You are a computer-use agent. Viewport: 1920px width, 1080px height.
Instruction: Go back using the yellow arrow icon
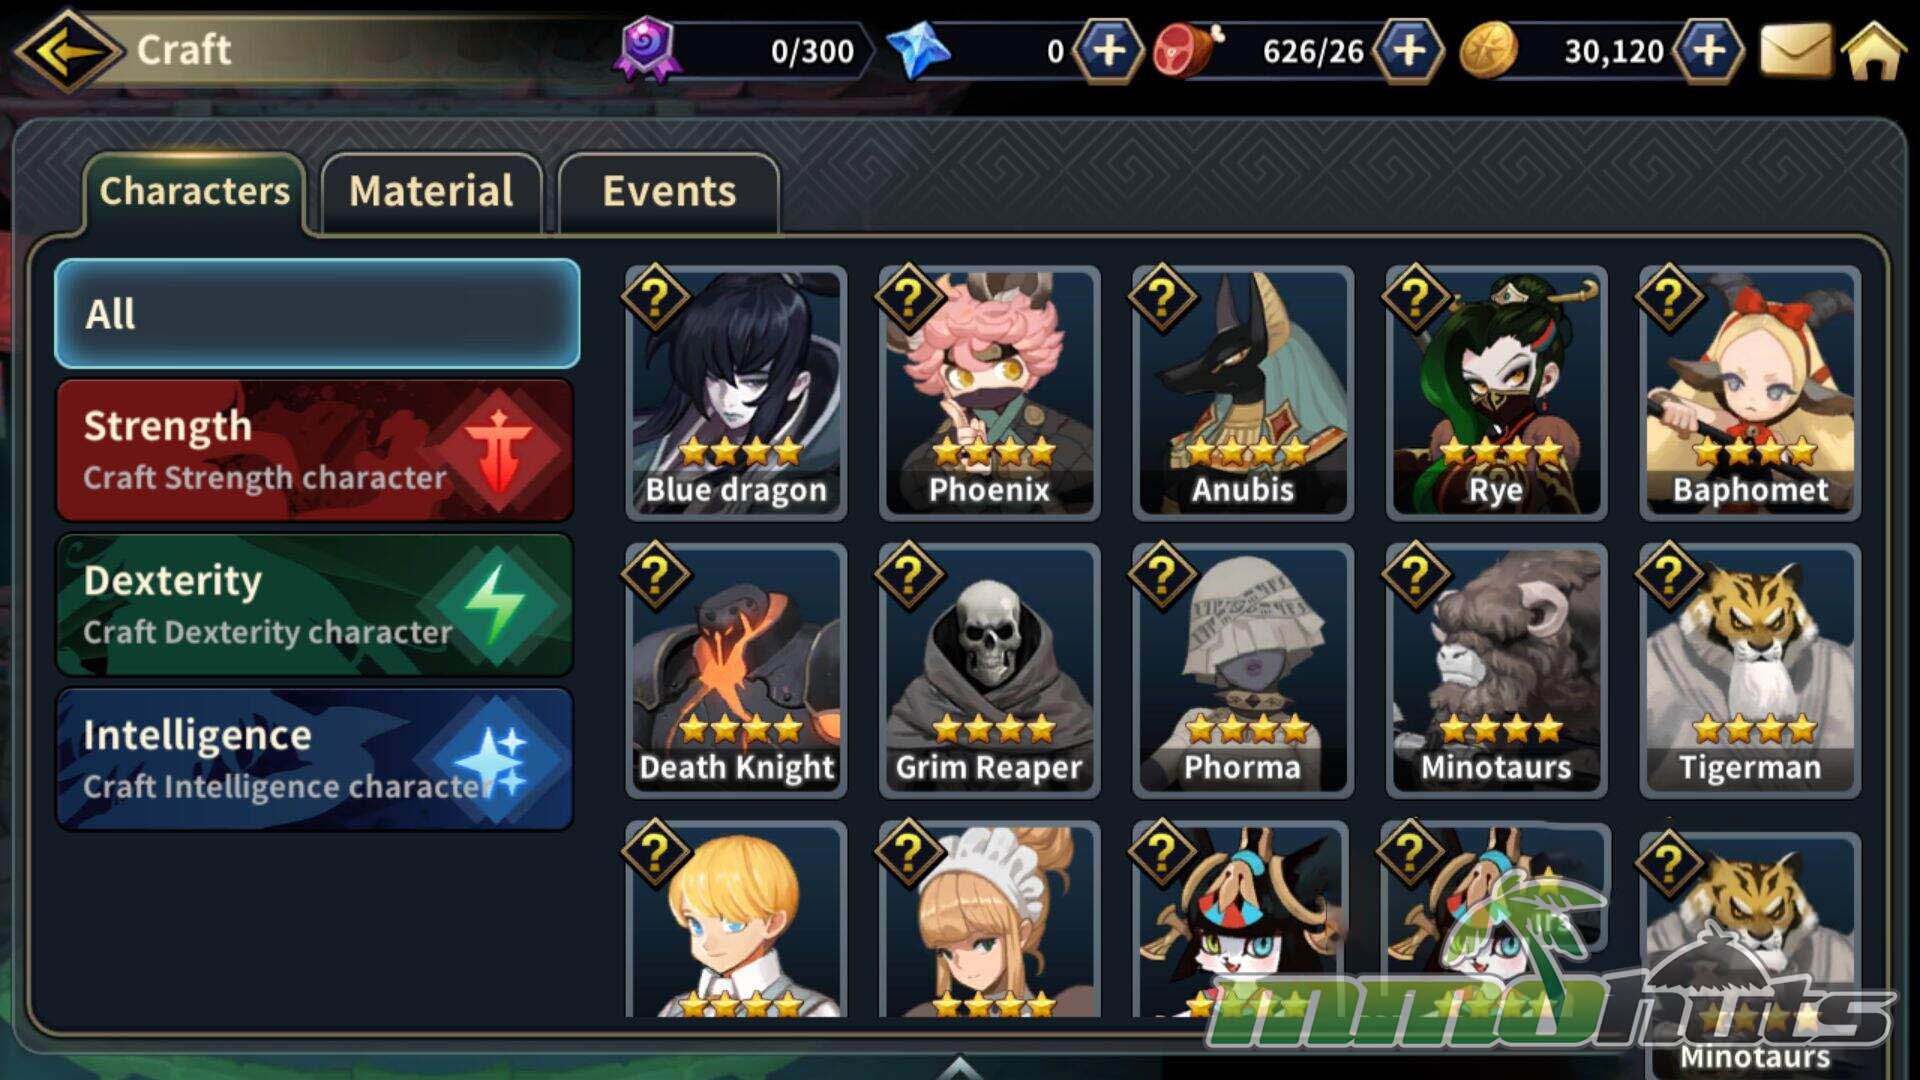coord(68,50)
